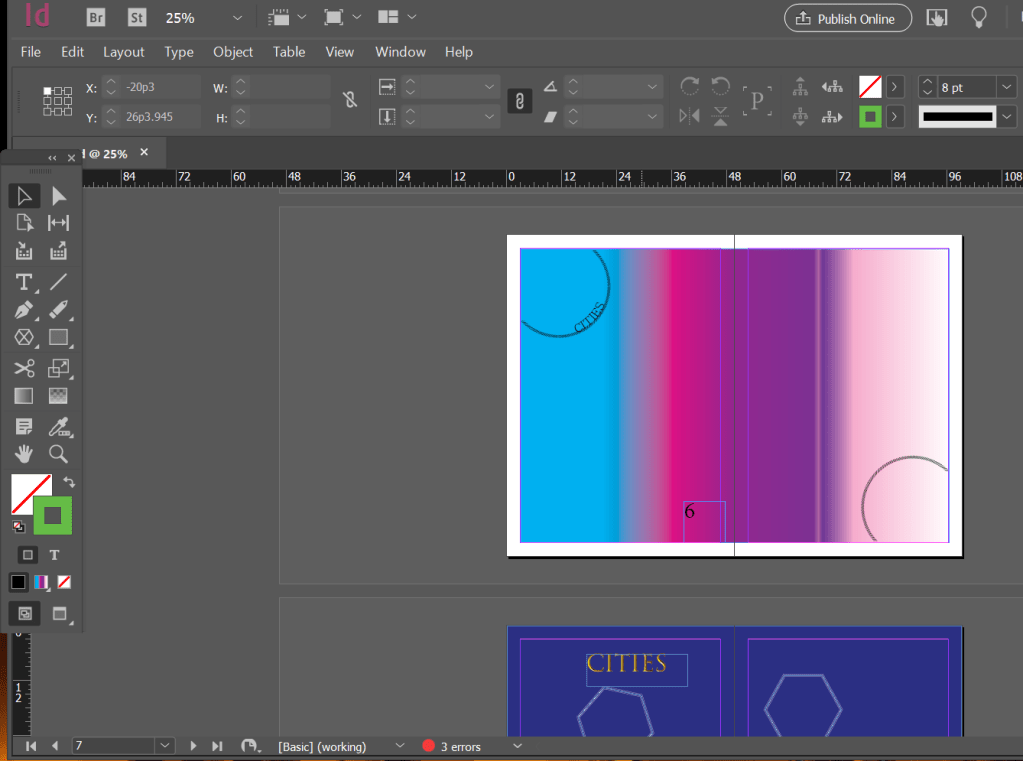
Task: Open the page number dropdown
Action: pyautogui.click(x=165, y=746)
